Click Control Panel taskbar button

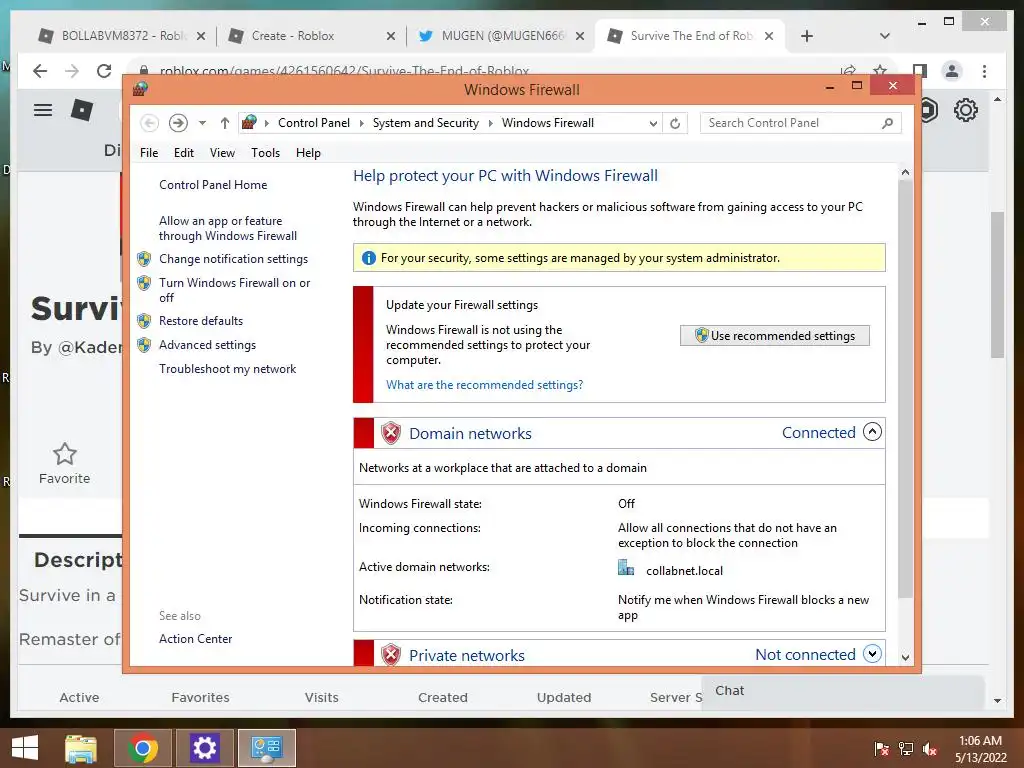click(x=266, y=748)
